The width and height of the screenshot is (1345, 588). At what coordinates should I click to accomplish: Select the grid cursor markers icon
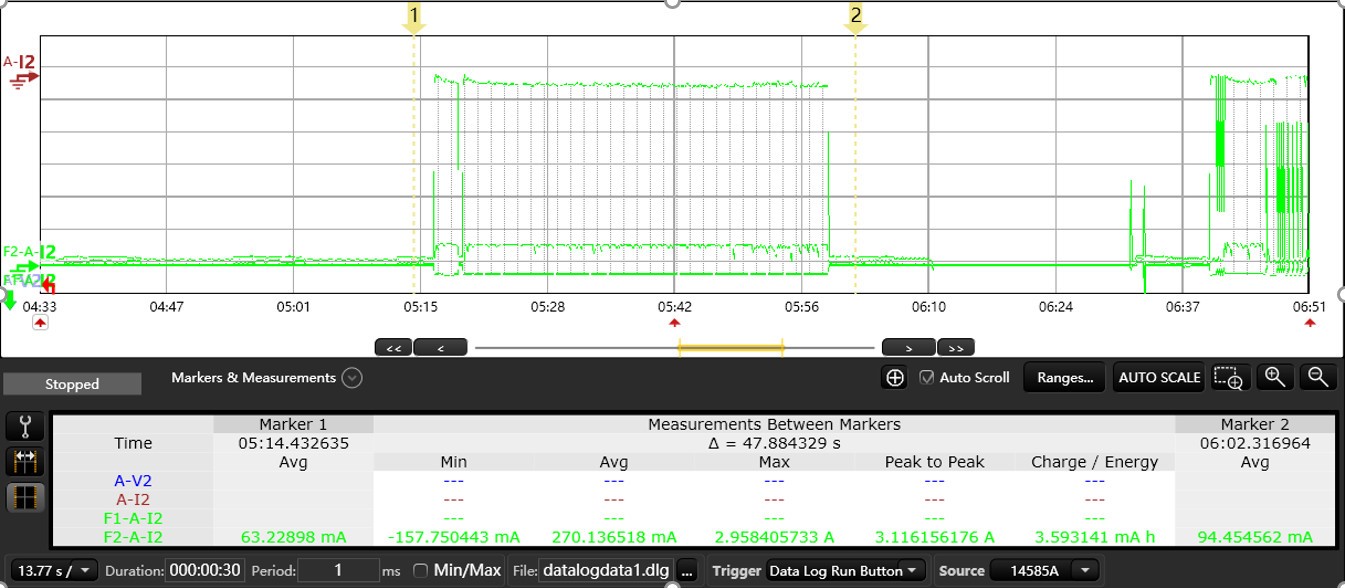25,496
